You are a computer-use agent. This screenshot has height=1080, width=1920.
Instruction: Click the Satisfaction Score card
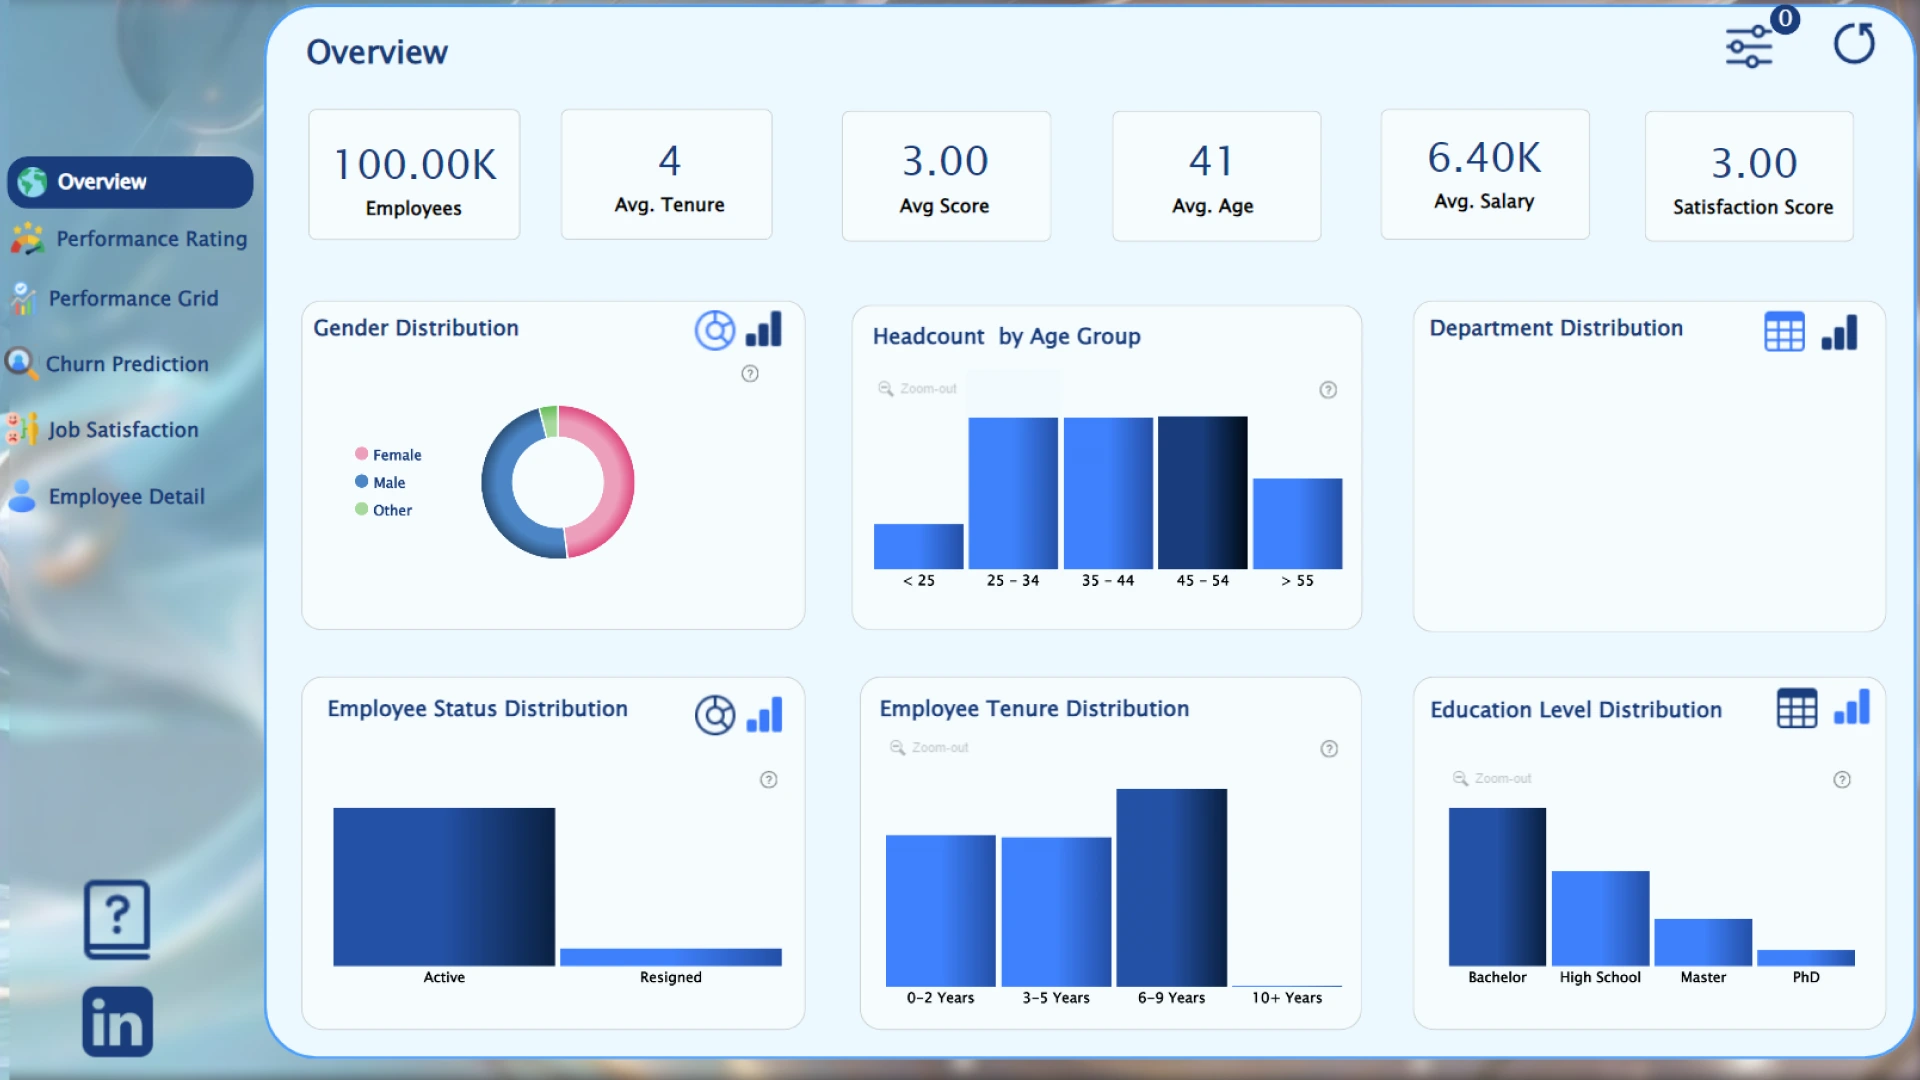pyautogui.click(x=1749, y=176)
